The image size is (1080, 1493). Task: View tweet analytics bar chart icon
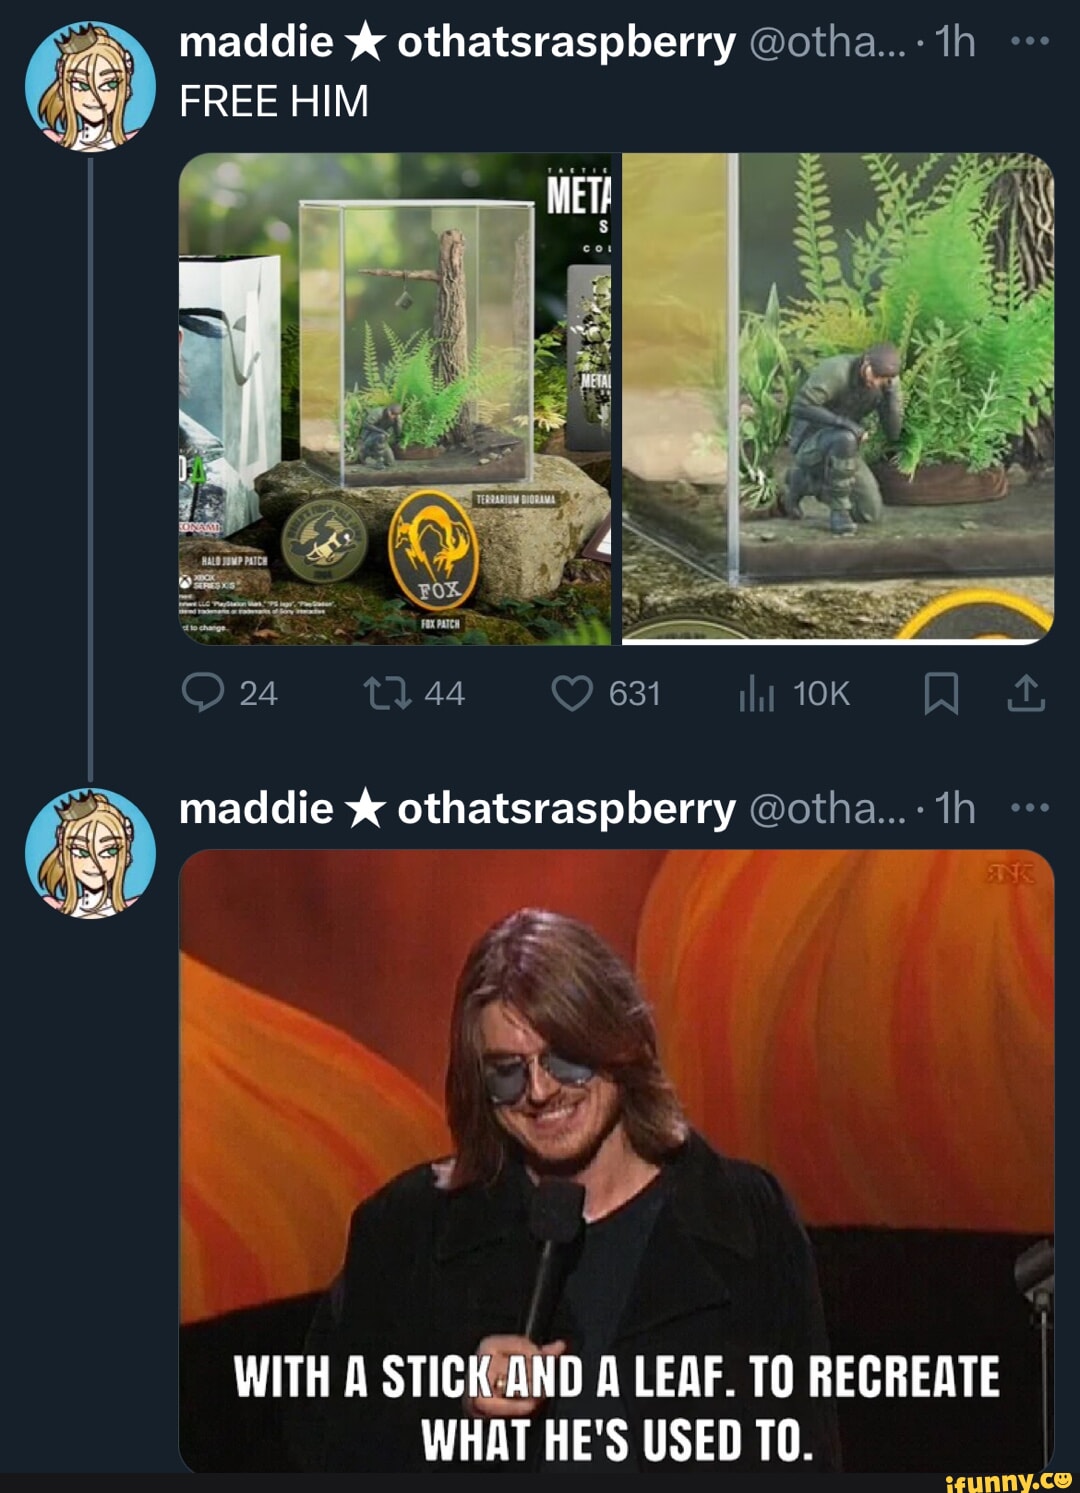click(756, 692)
